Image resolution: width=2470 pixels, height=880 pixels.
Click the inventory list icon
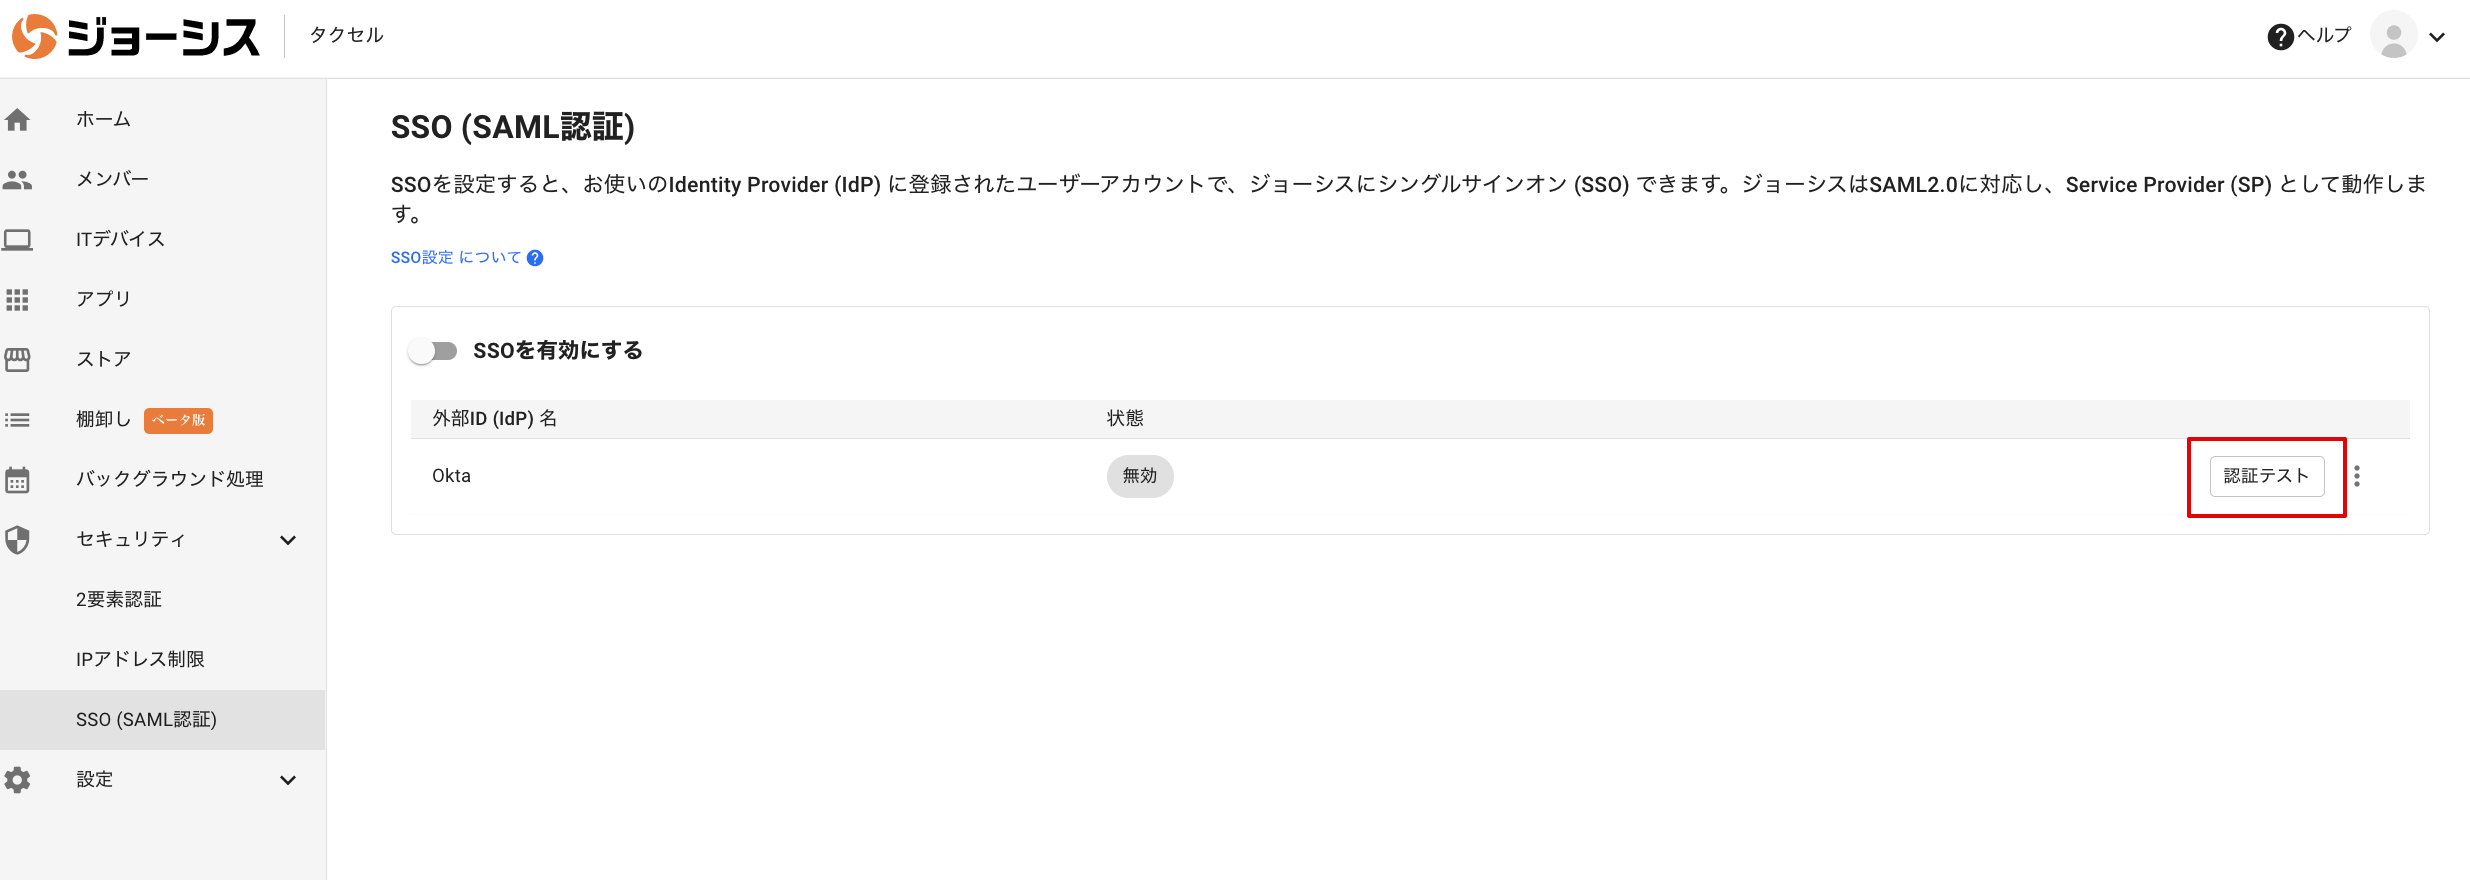point(18,420)
